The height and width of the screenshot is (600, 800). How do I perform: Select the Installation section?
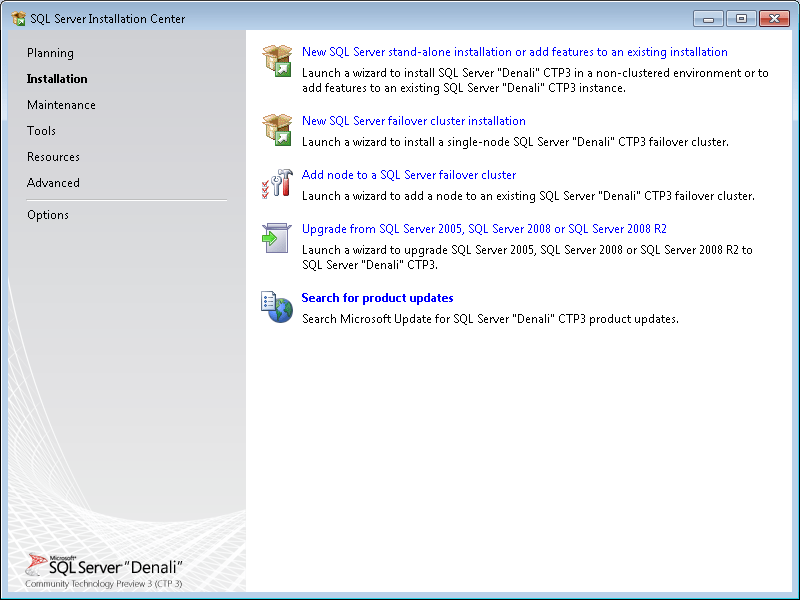coord(57,79)
